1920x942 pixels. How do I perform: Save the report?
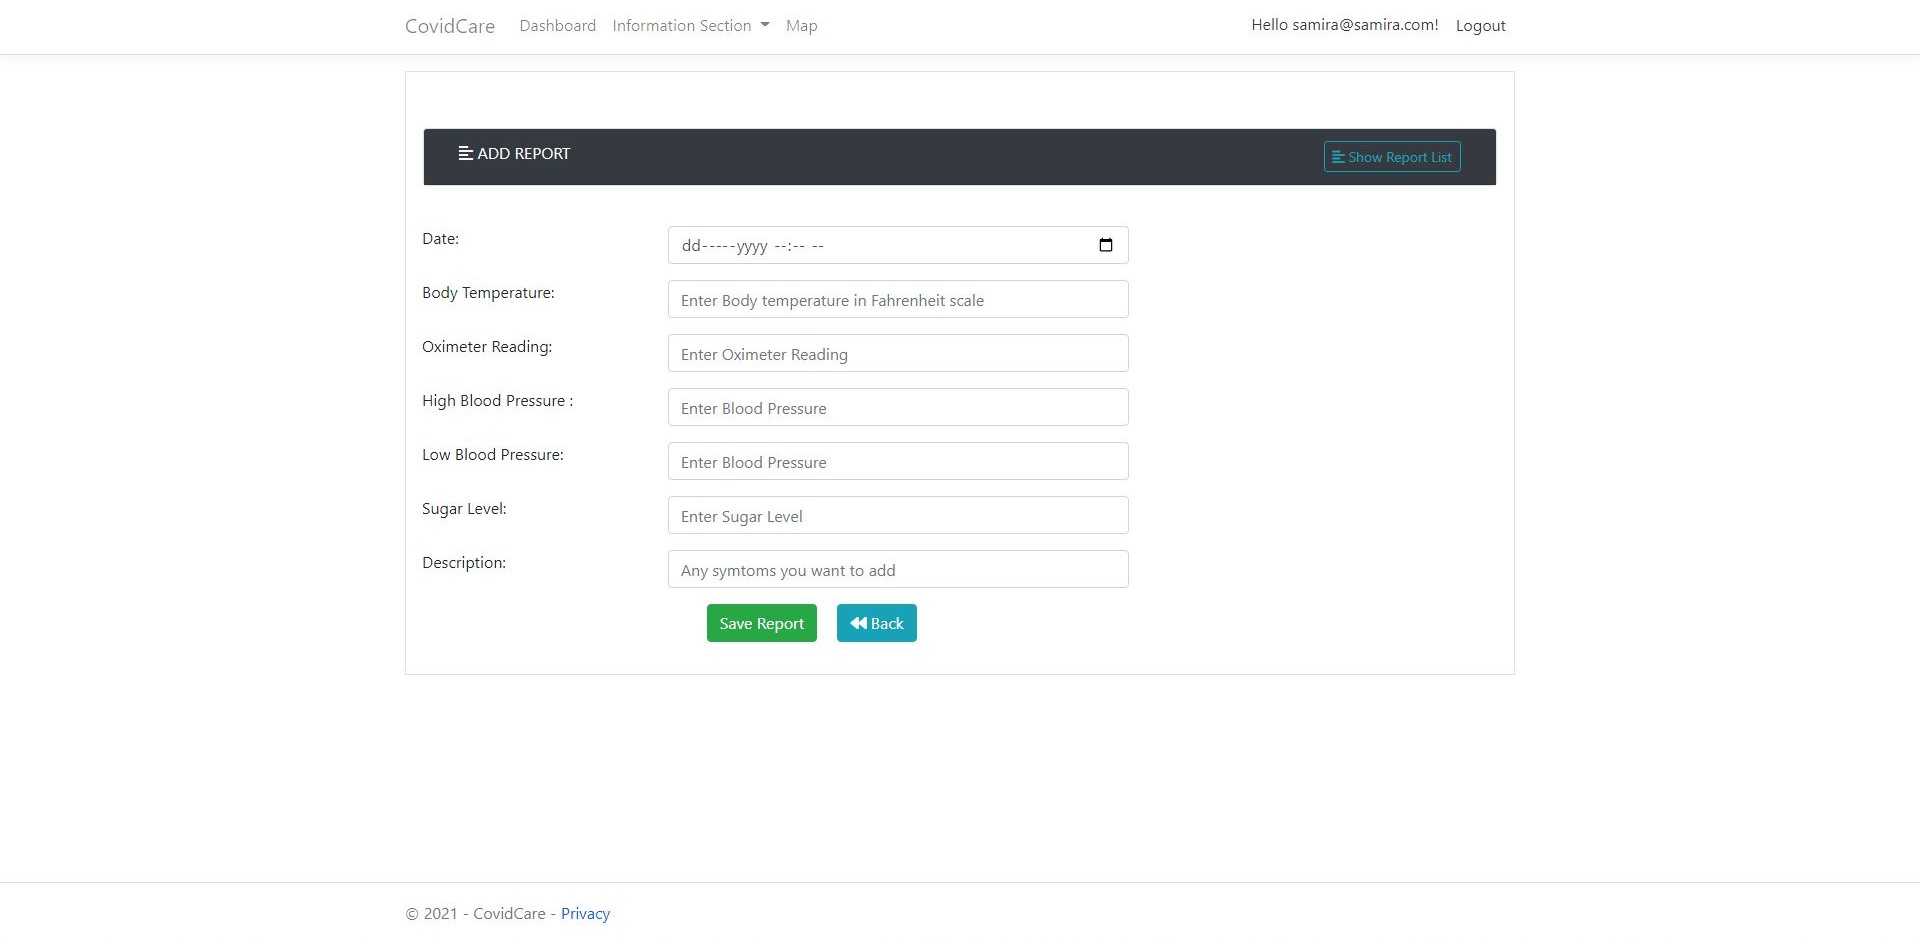click(761, 623)
